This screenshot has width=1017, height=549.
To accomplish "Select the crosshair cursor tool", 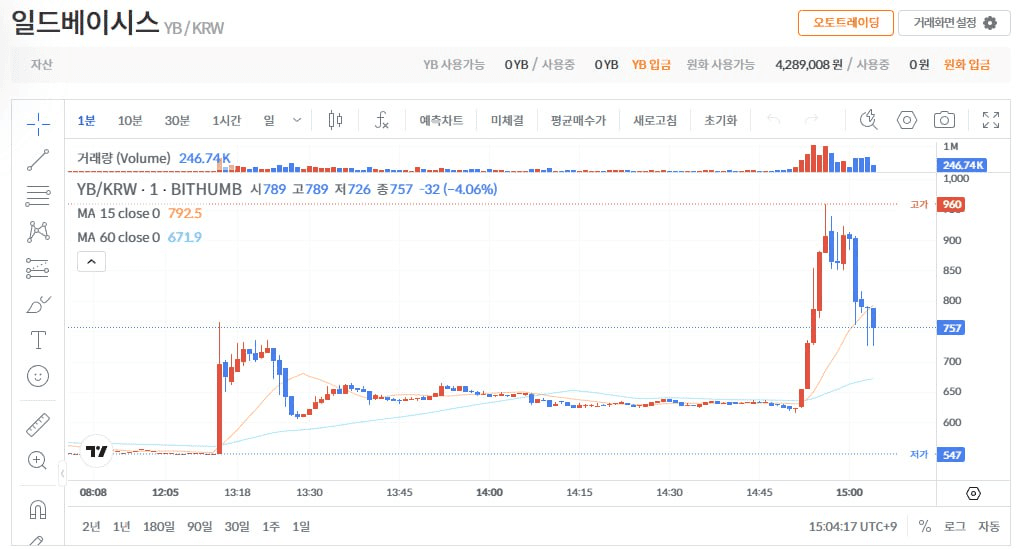I will pos(38,123).
